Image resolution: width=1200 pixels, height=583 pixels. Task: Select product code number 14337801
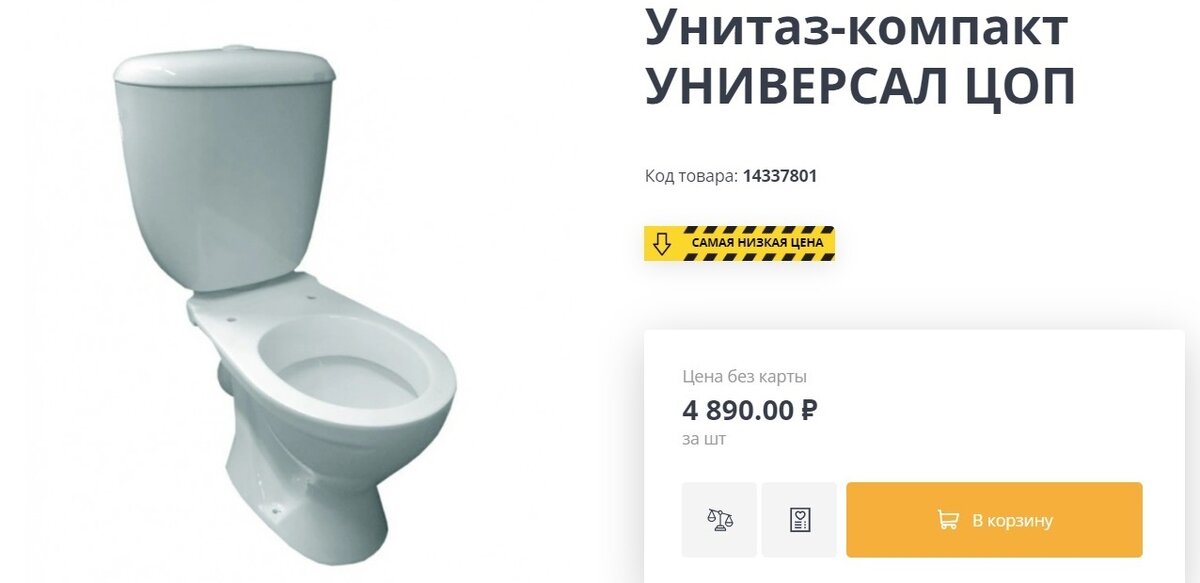[780, 176]
